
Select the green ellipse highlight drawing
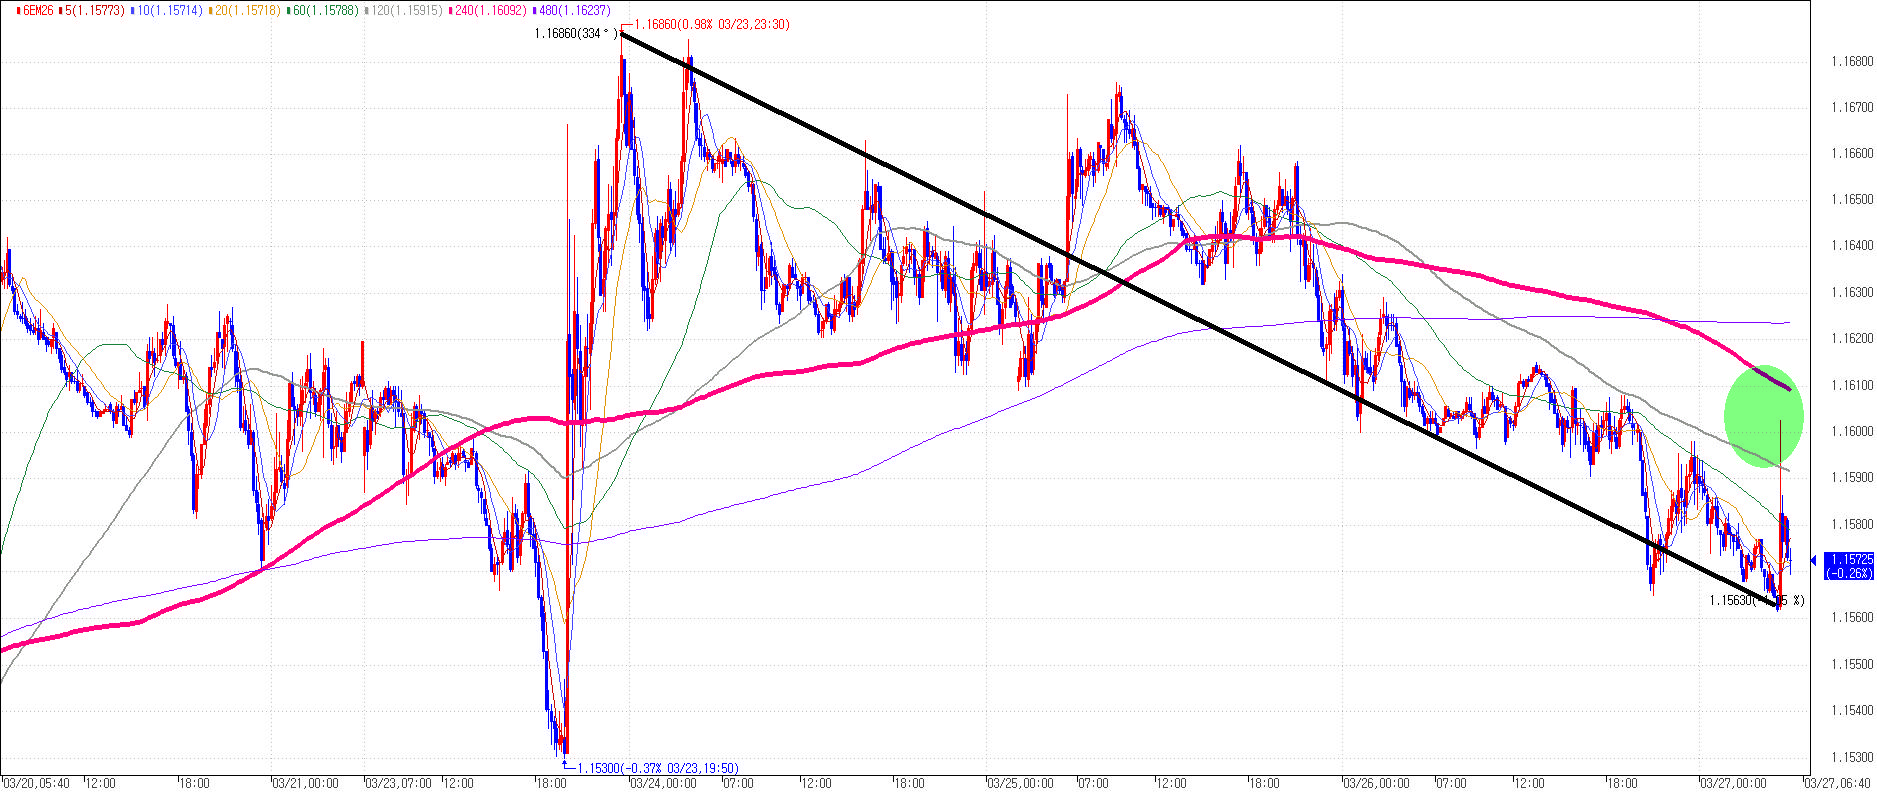tap(1763, 415)
